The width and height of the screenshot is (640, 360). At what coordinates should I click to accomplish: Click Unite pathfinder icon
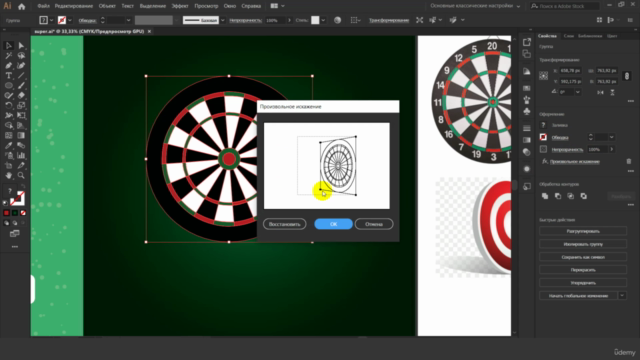pyautogui.click(x=545, y=196)
